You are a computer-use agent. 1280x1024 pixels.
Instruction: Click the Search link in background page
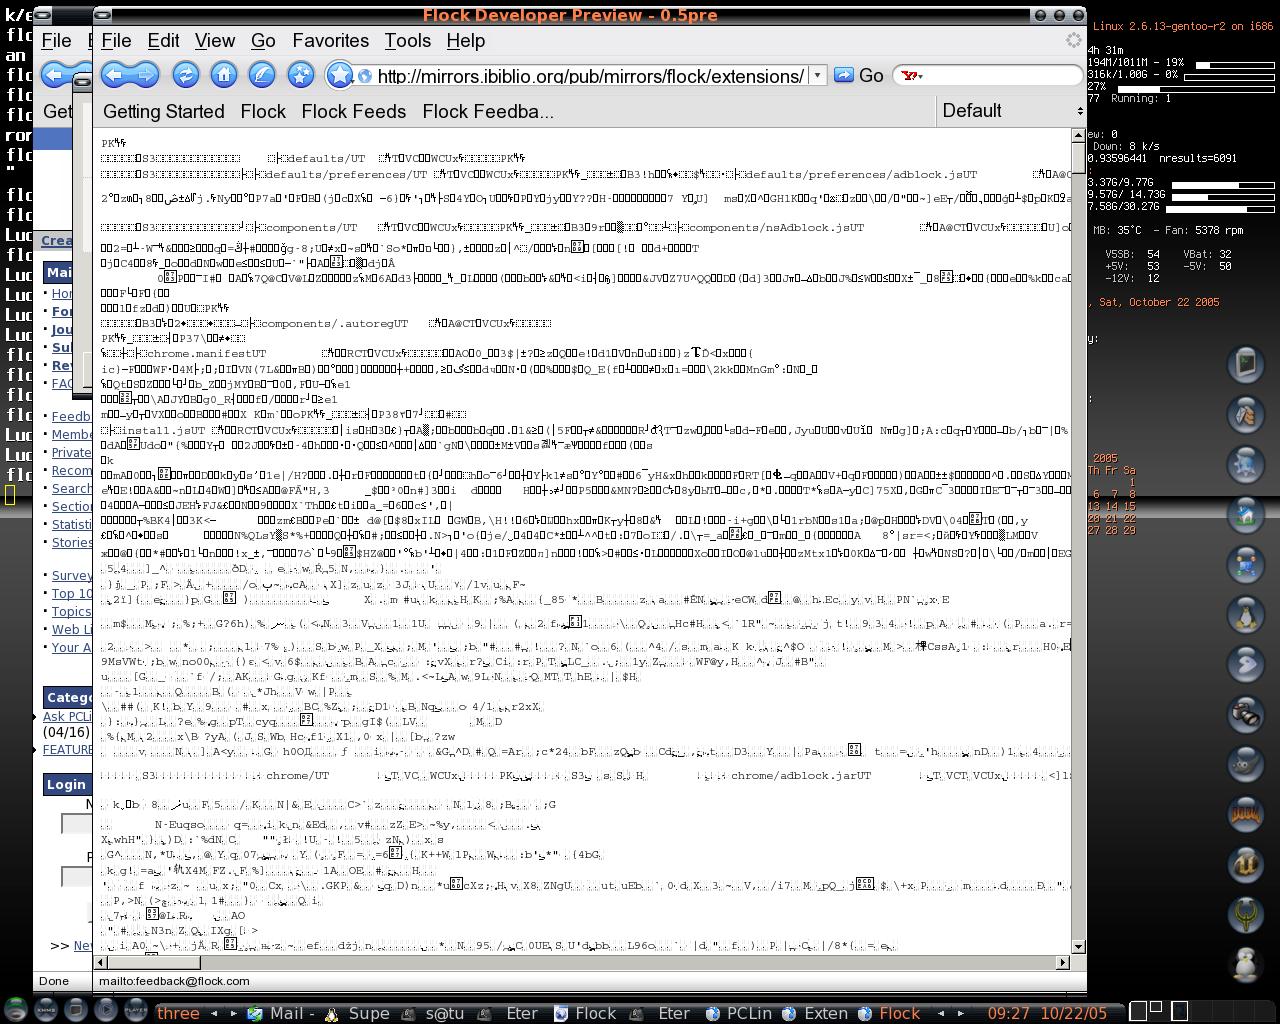pyautogui.click(x=72, y=489)
